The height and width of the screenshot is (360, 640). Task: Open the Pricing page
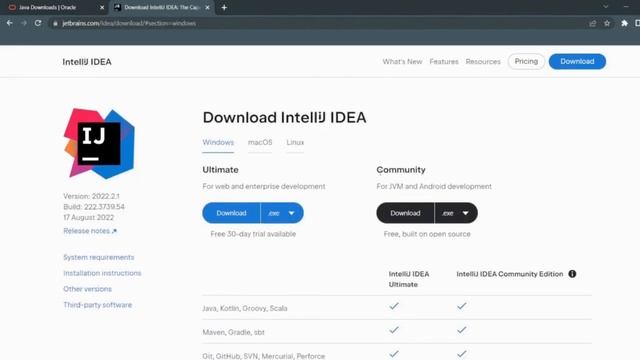coord(526,61)
